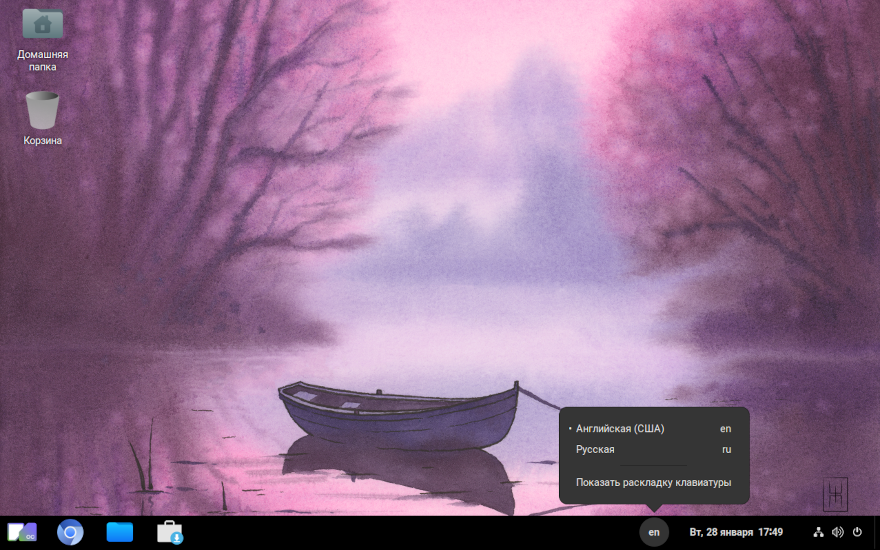This screenshot has width=880, height=550.
Task: Click the en code beside Английская (США)
Action: (x=726, y=428)
